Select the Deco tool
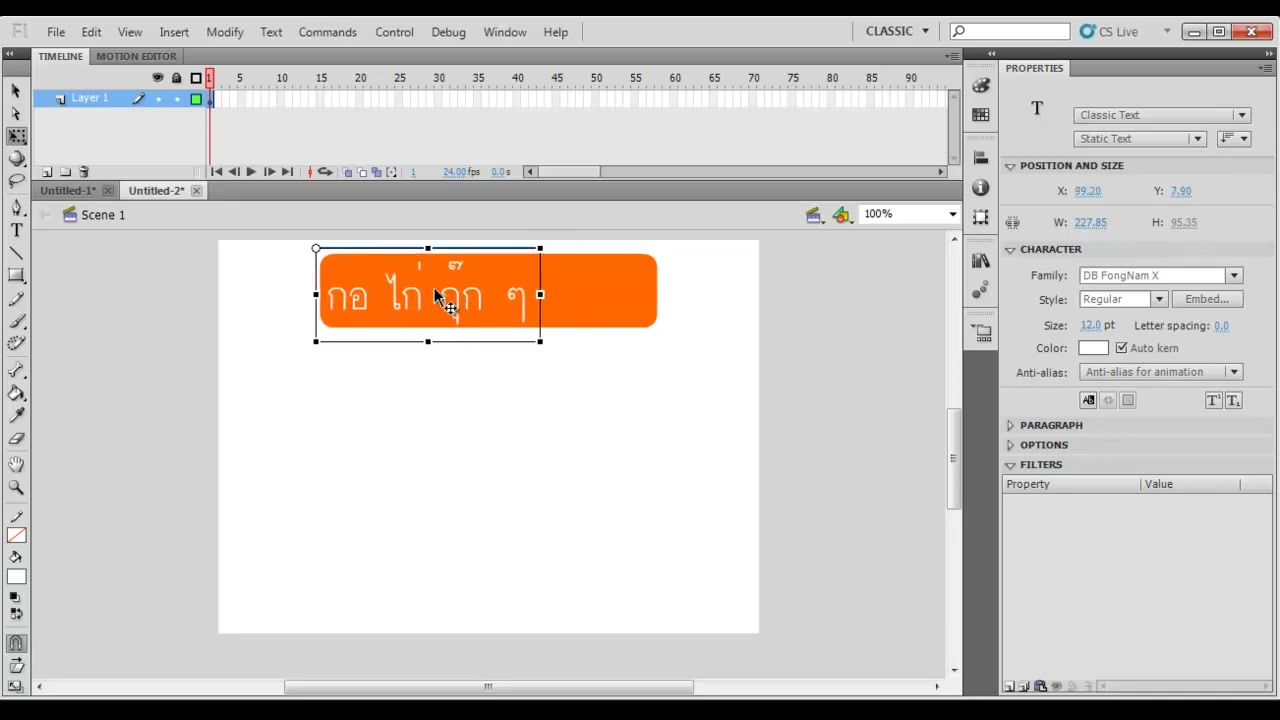The width and height of the screenshot is (1280, 720). pos(16,343)
